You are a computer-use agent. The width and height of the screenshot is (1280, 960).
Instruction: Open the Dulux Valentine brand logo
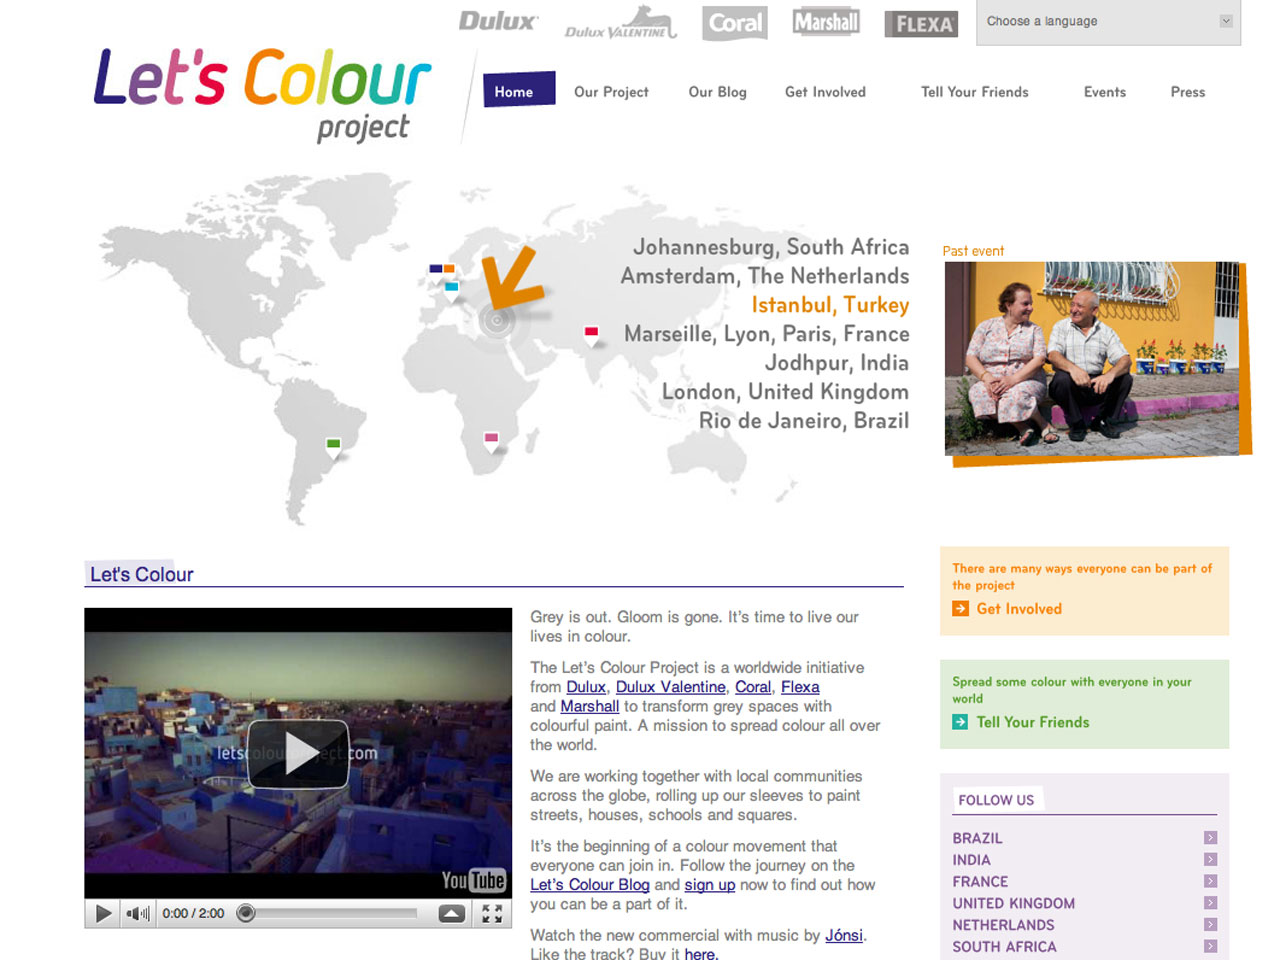[x=621, y=23]
